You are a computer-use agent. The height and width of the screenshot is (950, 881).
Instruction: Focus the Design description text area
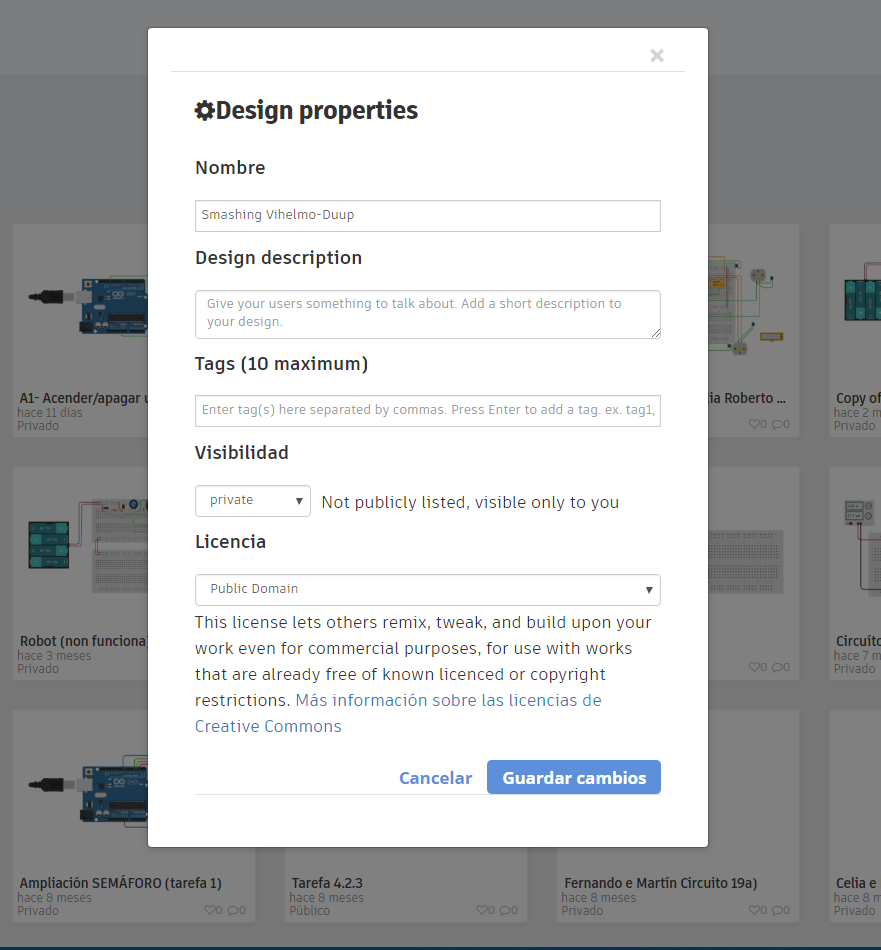[427, 314]
